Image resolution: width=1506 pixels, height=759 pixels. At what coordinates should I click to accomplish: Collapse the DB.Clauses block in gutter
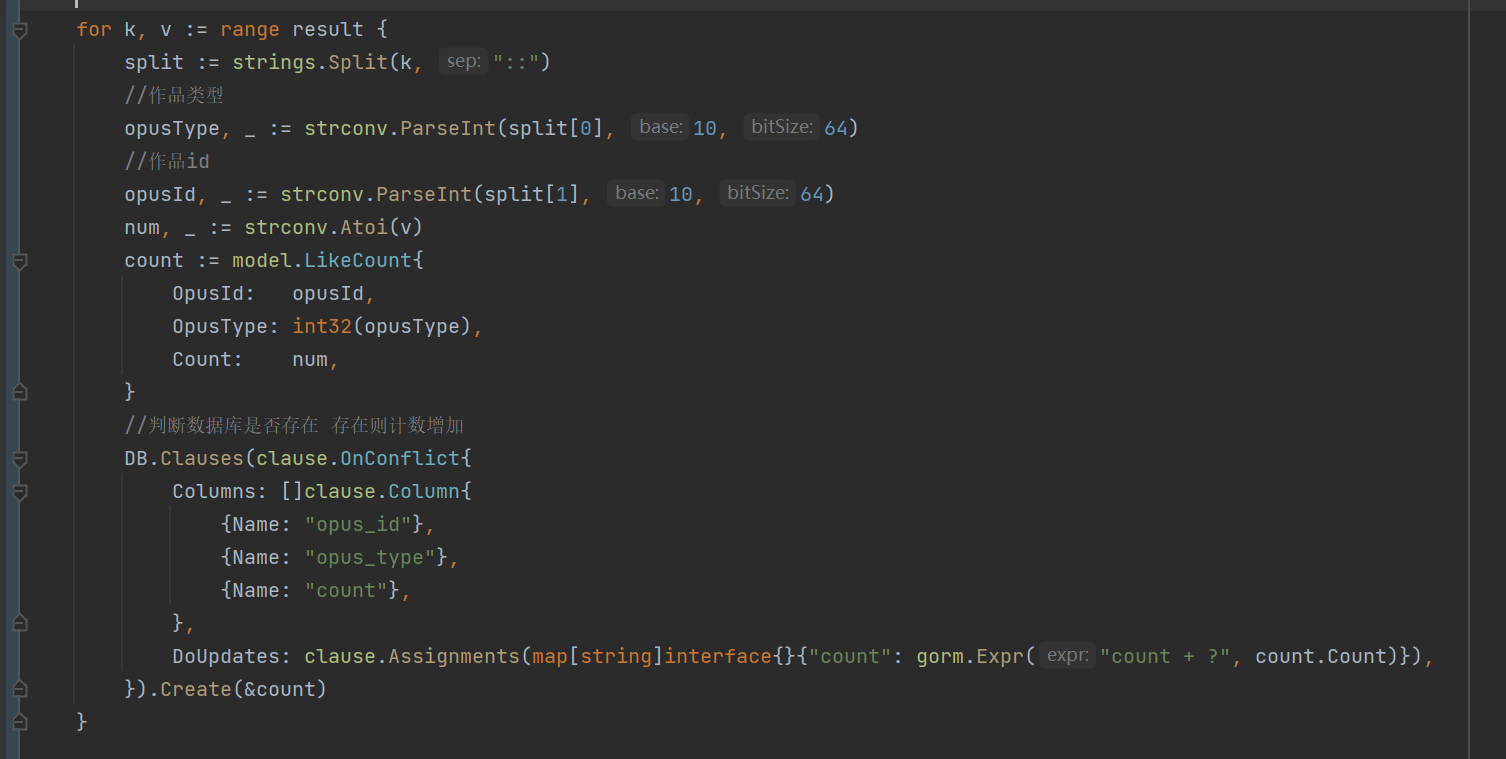click(19, 459)
